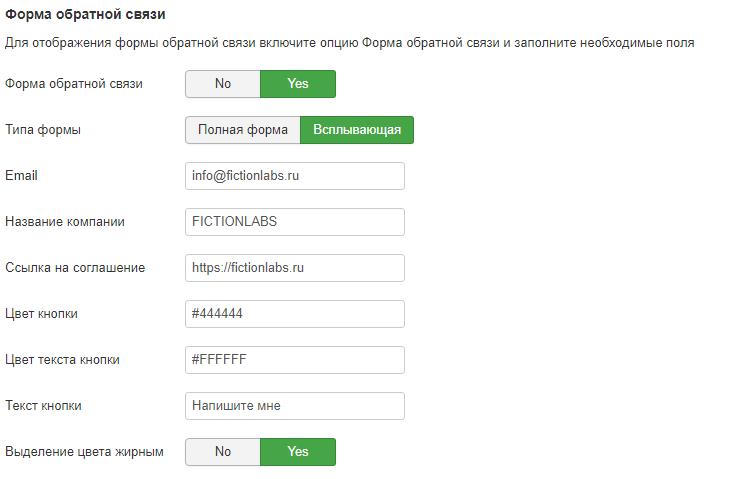The width and height of the screenshot is (747, 479).
Task: Click the Цвет текста кнопки label
Action: pos(62,360)
